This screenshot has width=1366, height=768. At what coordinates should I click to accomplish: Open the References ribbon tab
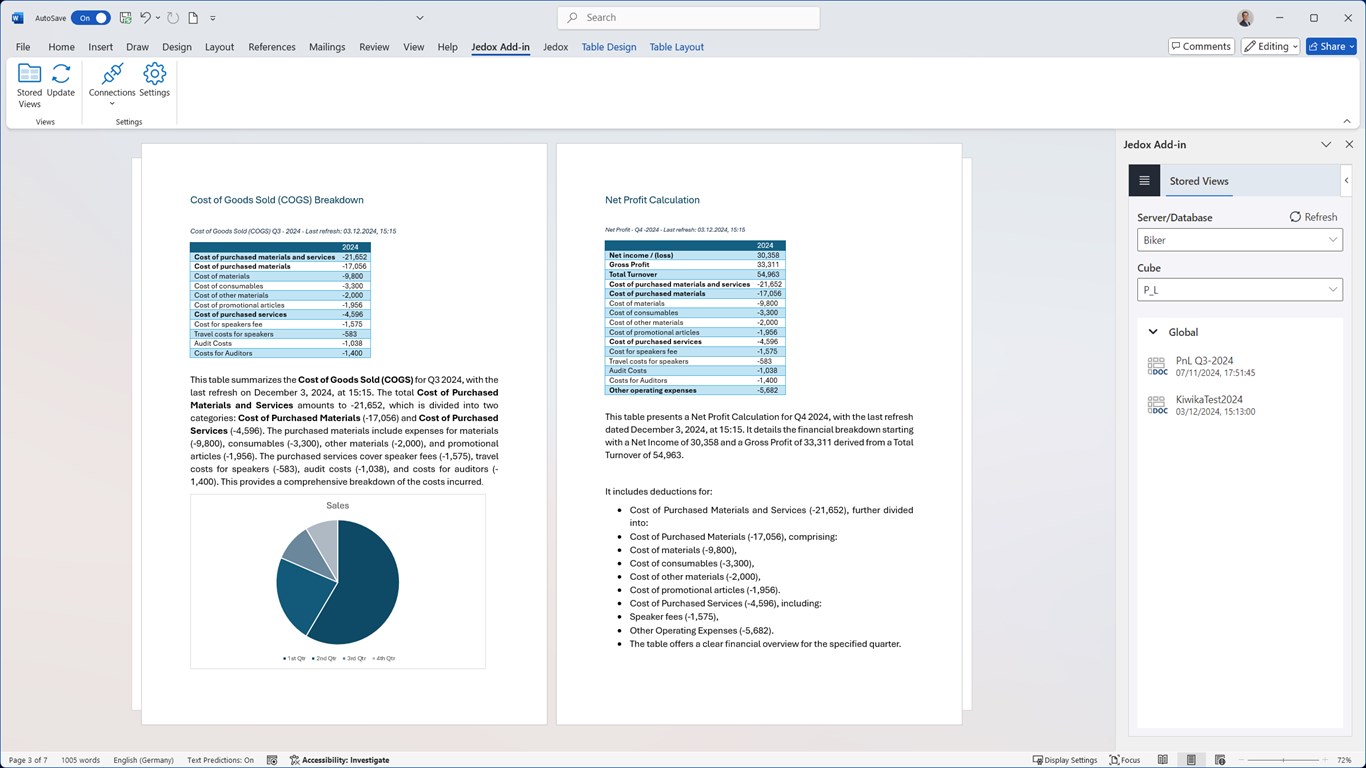pos(272,47)
